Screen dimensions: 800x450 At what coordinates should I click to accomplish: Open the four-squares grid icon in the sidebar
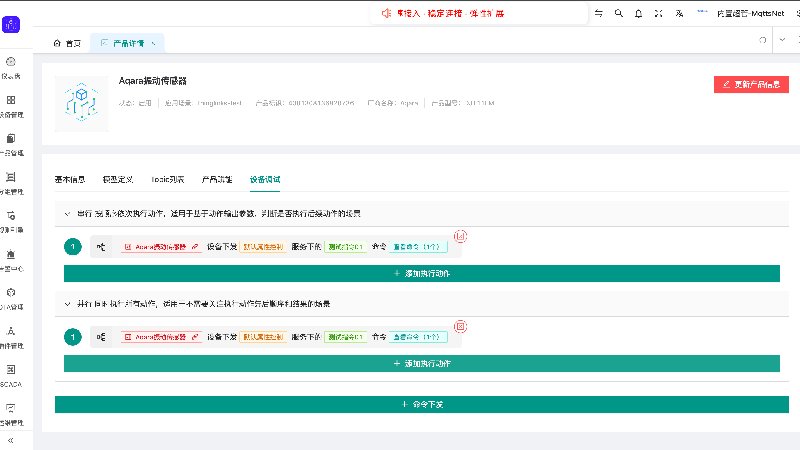(x=11, y=100)
